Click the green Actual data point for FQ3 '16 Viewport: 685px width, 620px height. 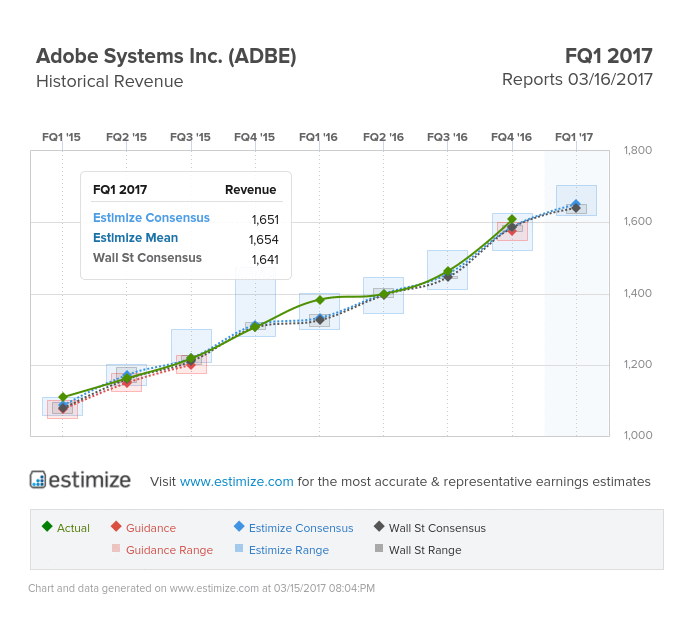448,271
